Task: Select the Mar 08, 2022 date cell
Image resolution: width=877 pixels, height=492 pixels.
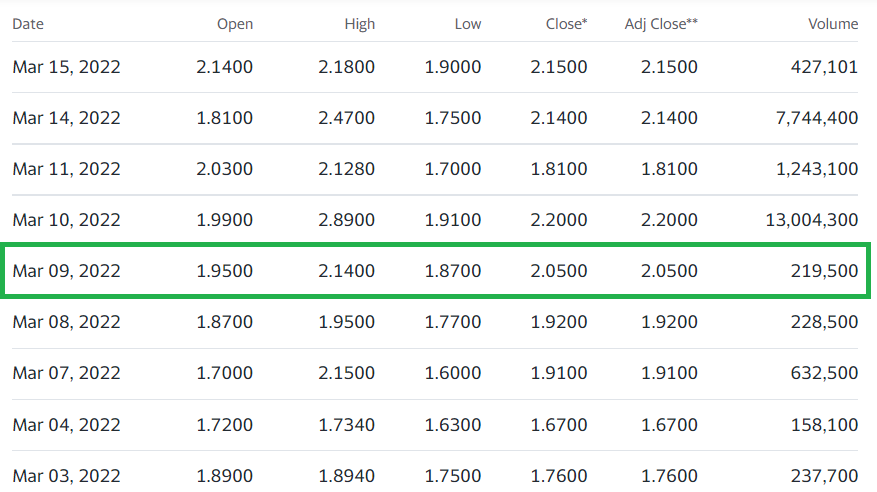Action: (x=67, y=322)
